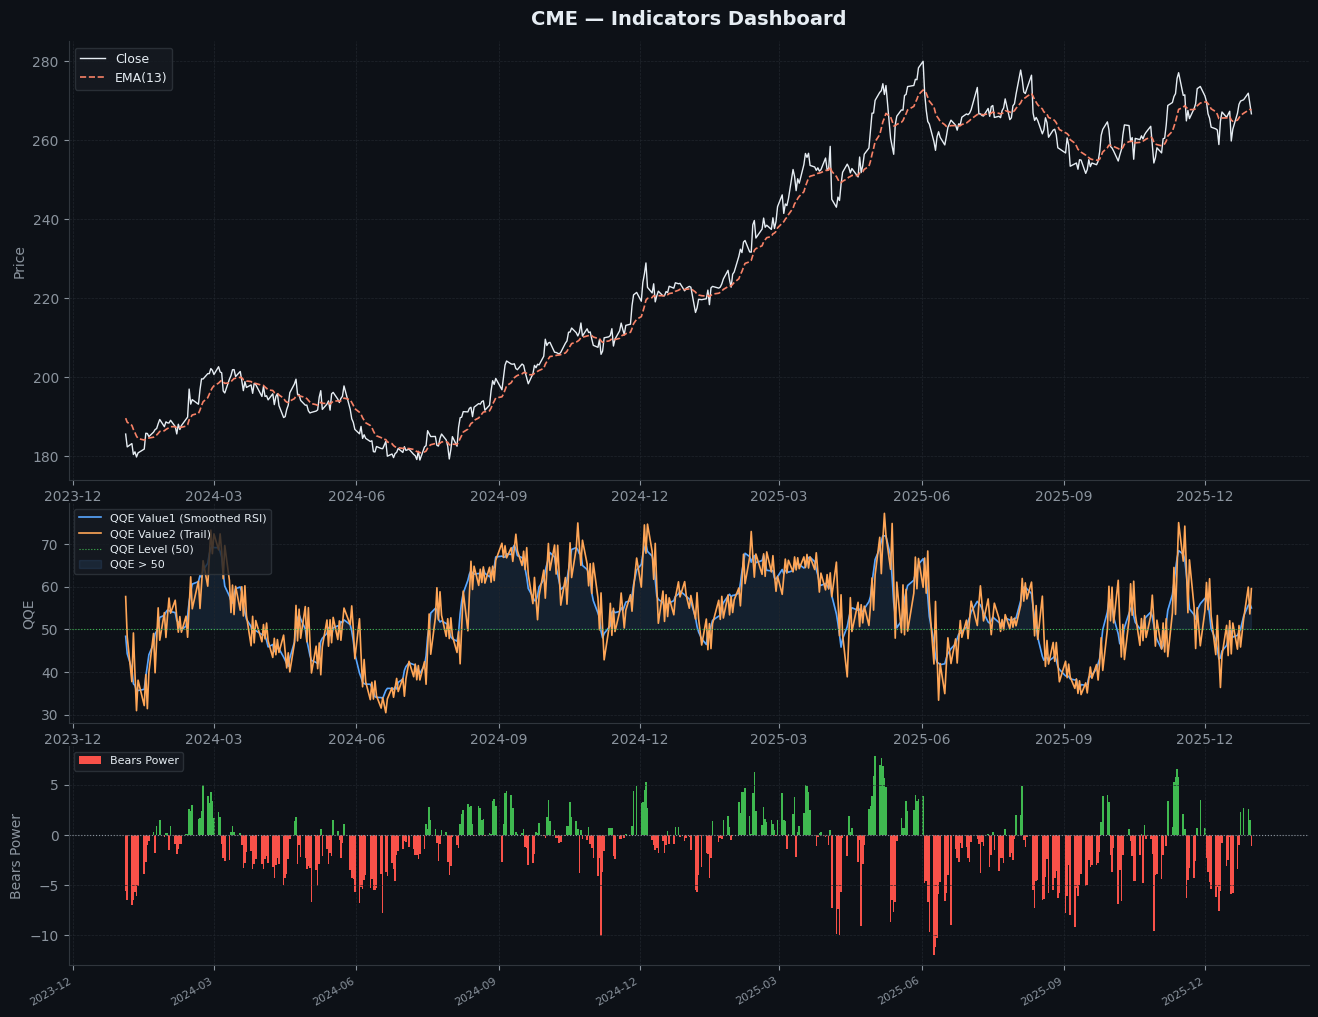Click rotated 2023-12 date under Bears Power chart

[x=52, y=992]
